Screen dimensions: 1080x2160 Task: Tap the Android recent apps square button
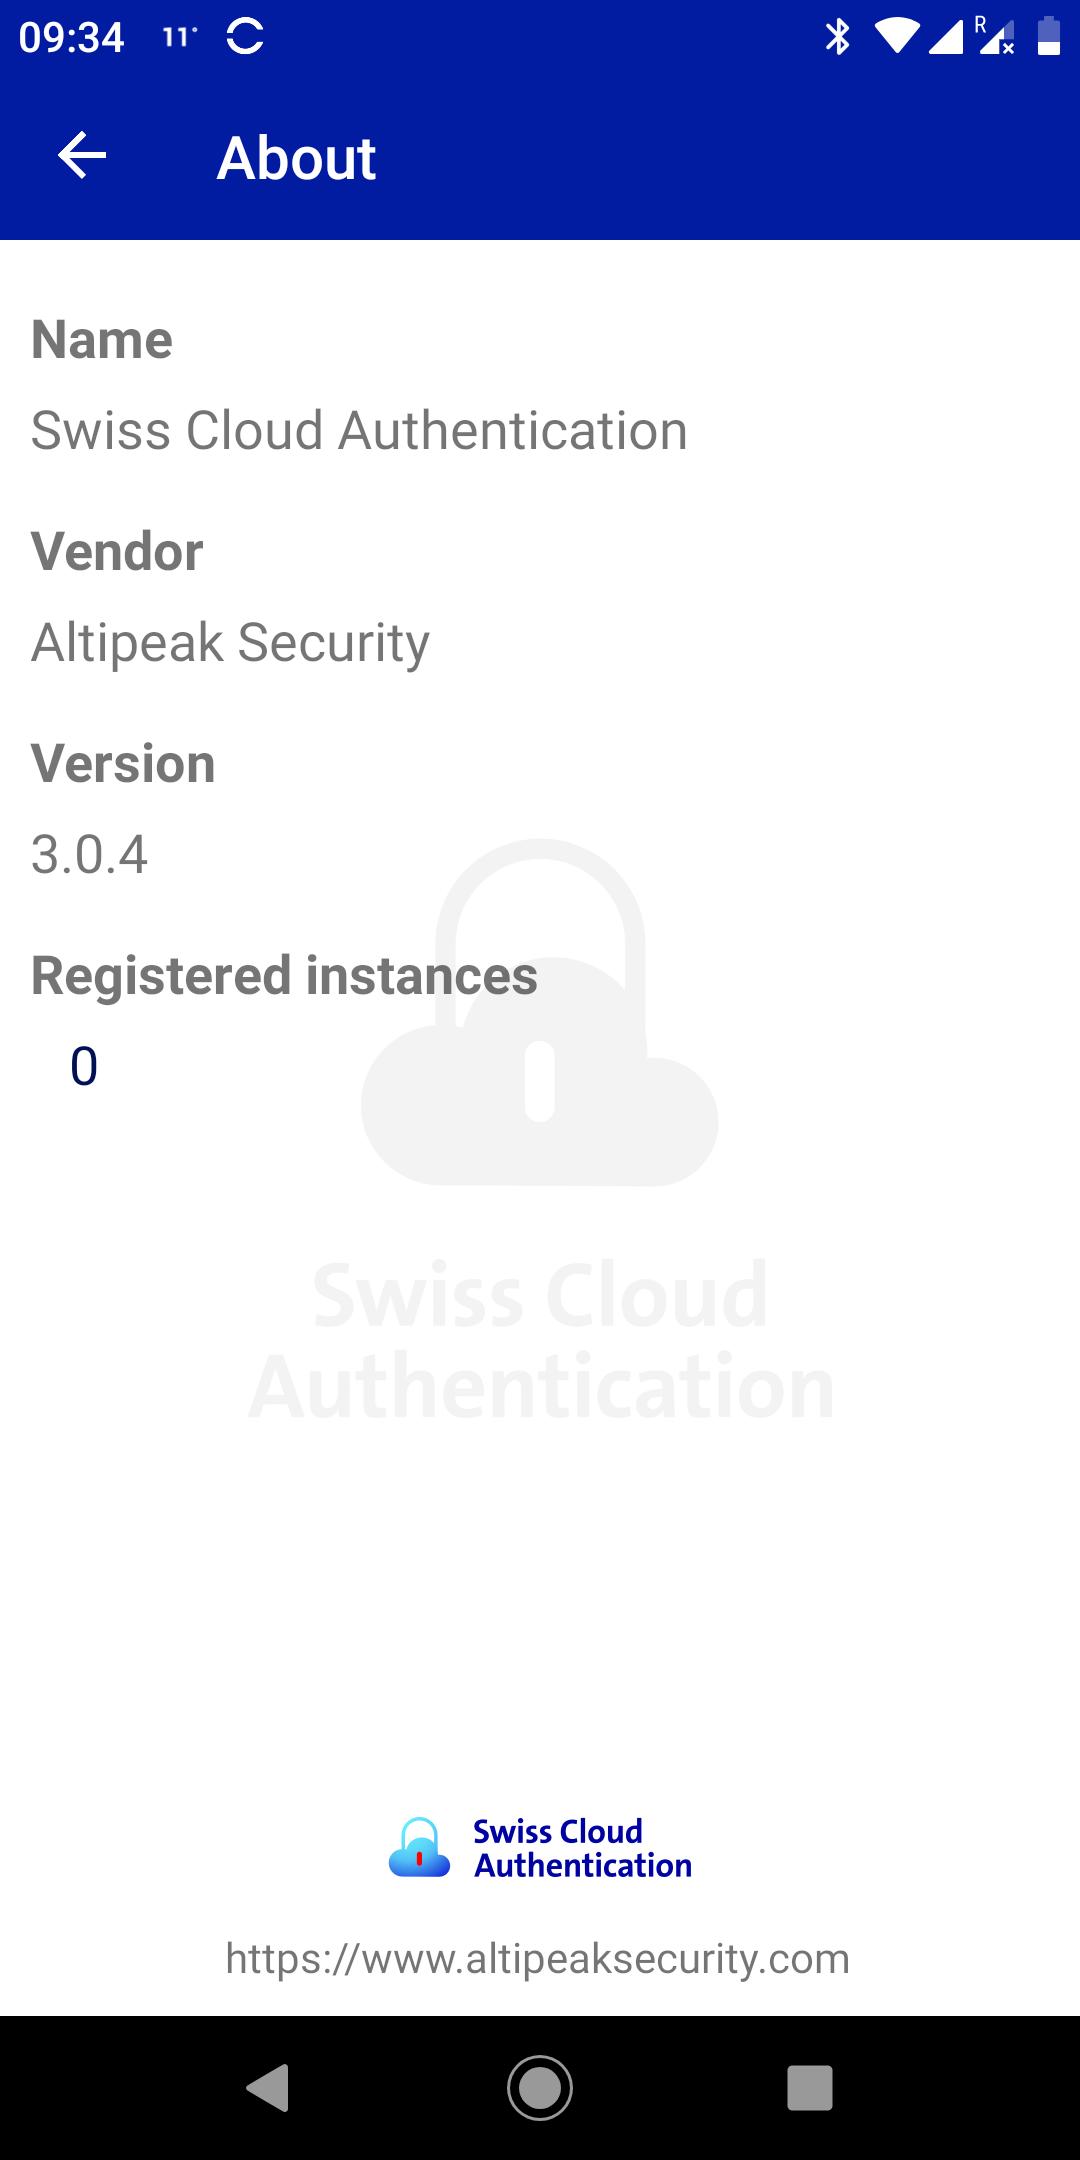point(810,2087)
